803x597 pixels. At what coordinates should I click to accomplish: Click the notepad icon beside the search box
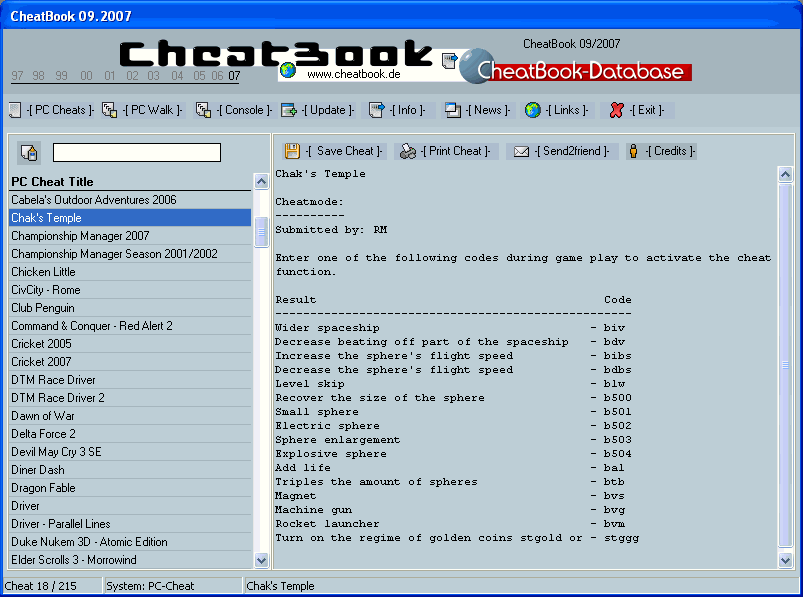[29, 151]
